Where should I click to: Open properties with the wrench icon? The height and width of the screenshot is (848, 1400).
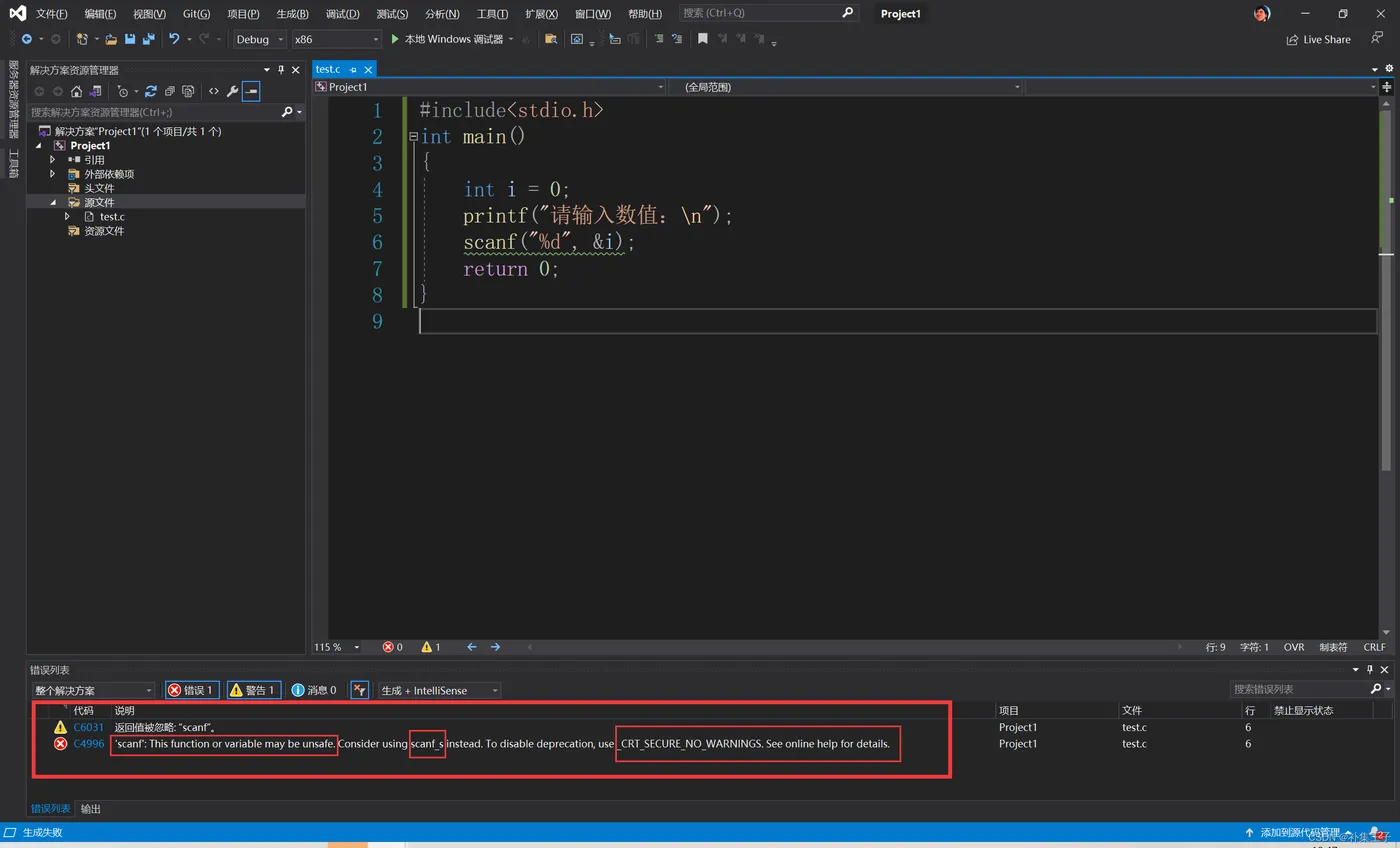pos(232,91)
